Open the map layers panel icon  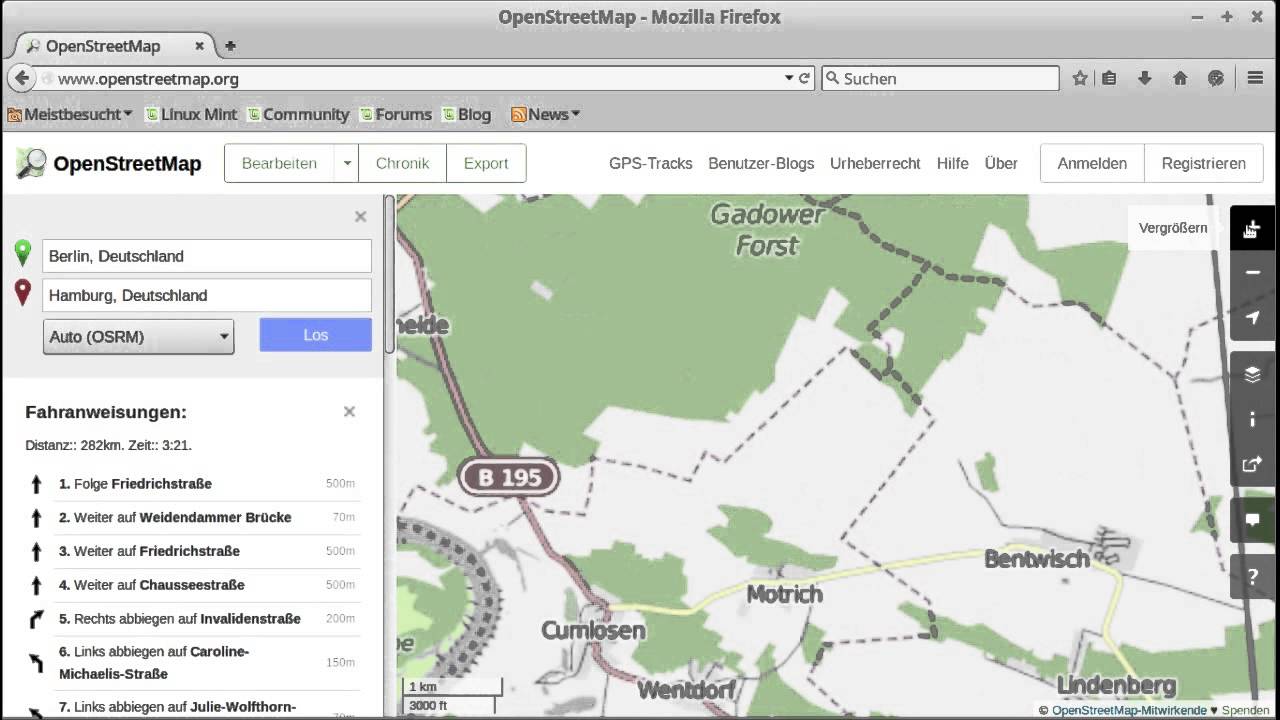point(1253,375)
